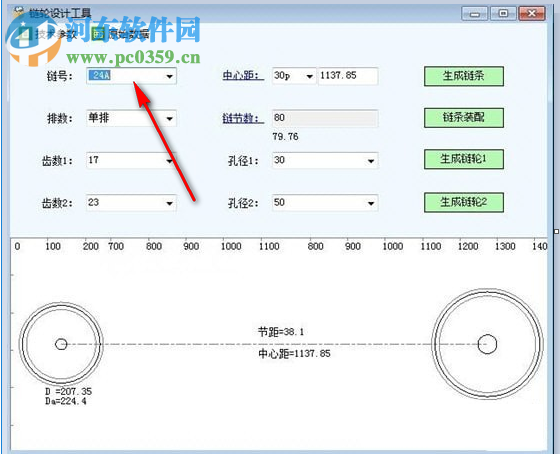The image size is (560, 454).
Task: Click the 孔径1: field label
Action: tap(244, 161)
